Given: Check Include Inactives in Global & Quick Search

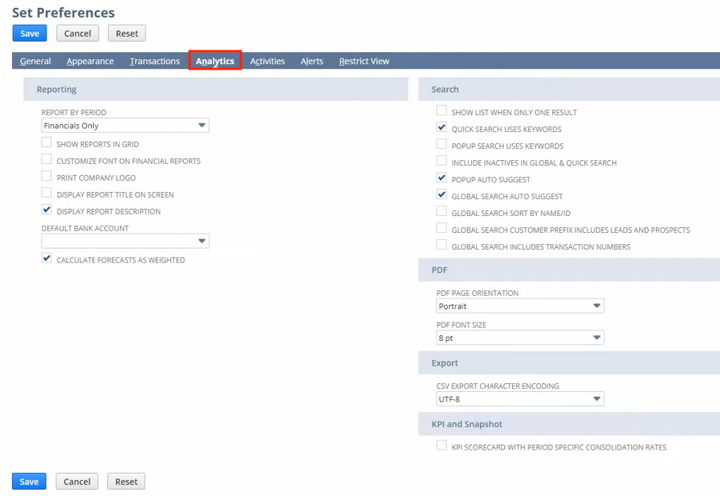Looking at the screenshot, I should coord(441,161).
